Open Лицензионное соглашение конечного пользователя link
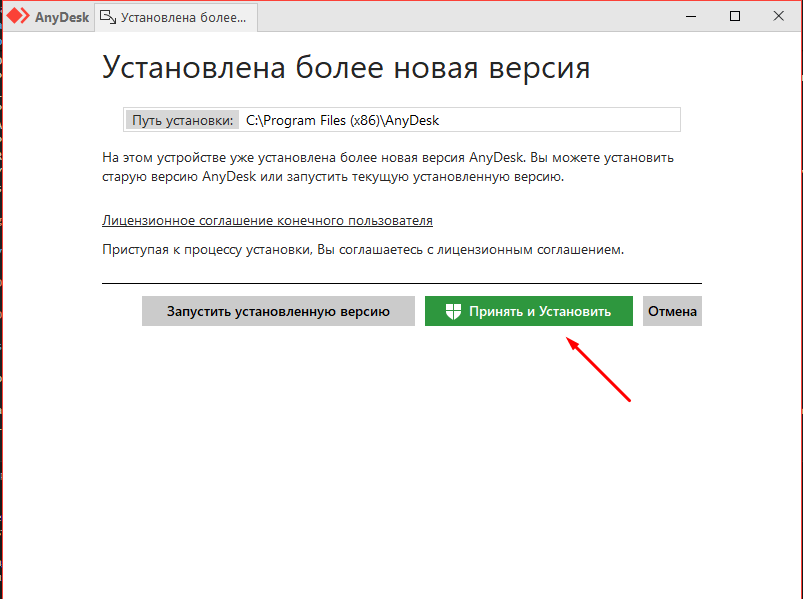 [267, 221]
